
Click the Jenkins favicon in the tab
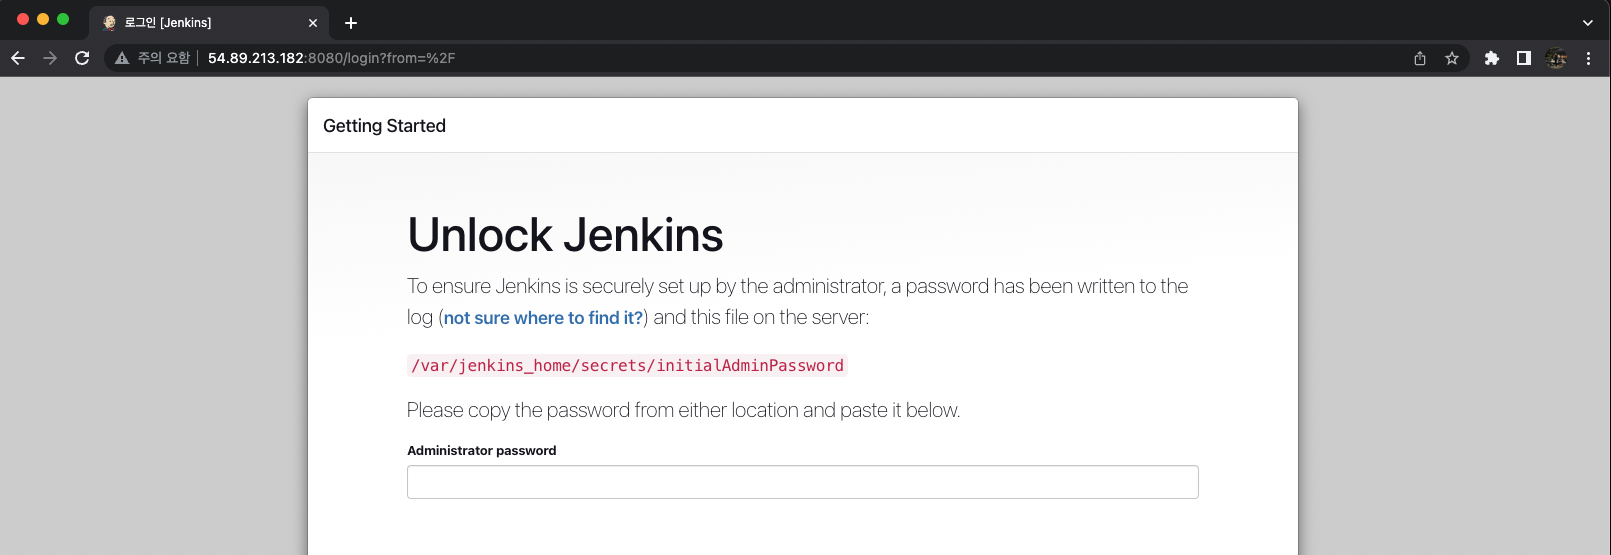(x=109, y=22)
